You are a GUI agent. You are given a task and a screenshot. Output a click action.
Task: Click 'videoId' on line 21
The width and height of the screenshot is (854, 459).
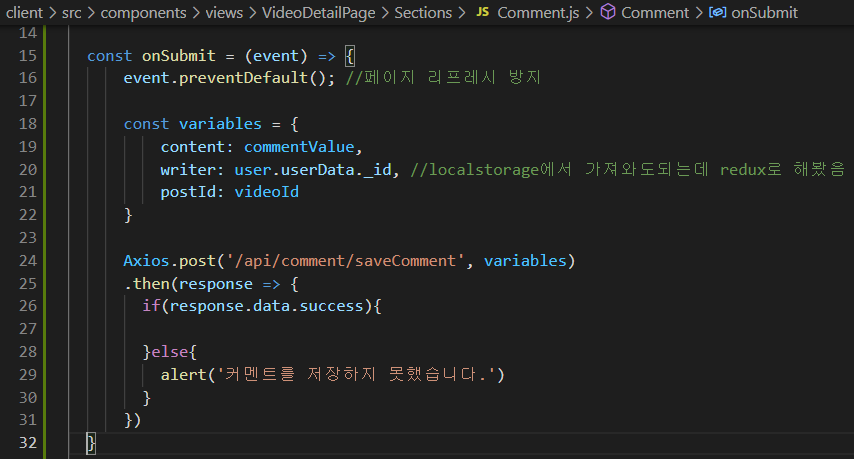[x=267, y=192]
